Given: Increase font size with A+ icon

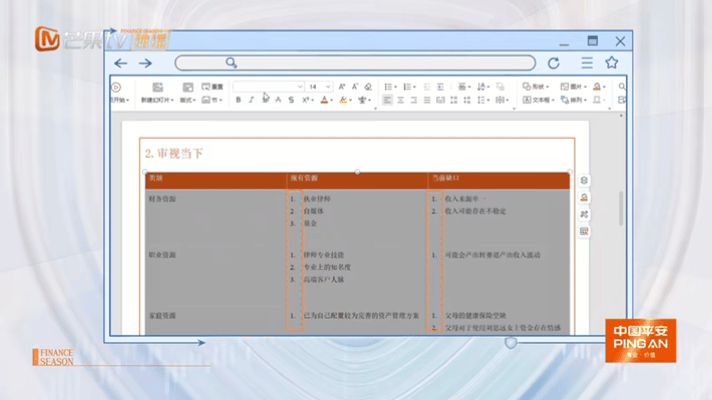Looking at the screenshot, I should (x=342, y=86).
